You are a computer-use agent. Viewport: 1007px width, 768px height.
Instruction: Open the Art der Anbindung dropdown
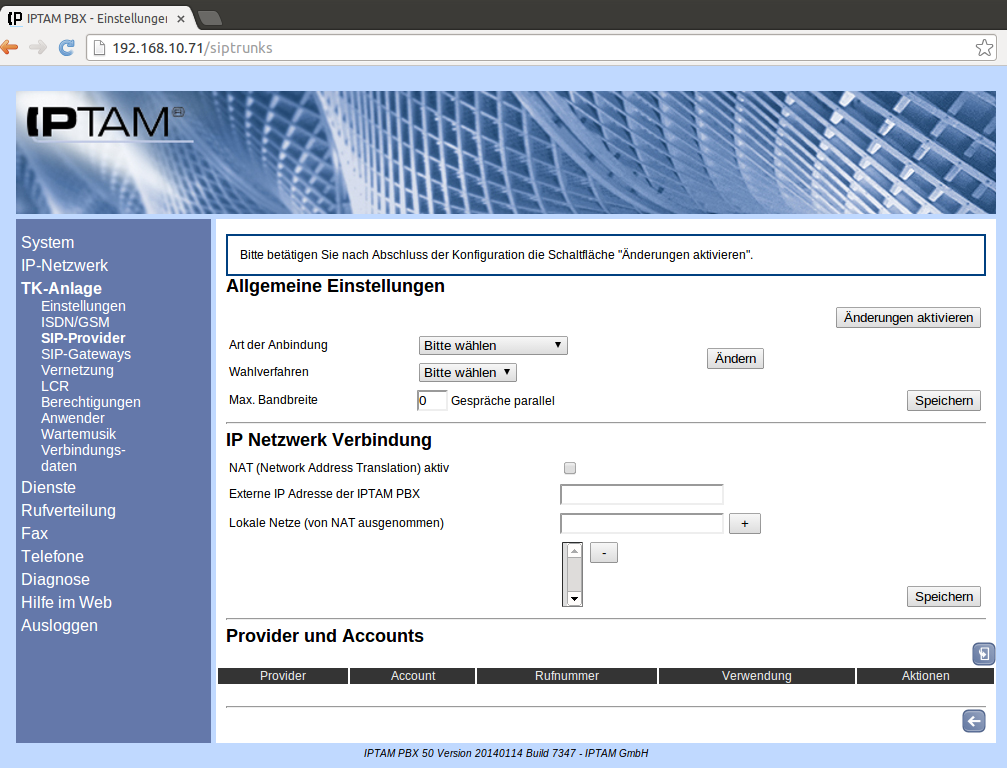click(x=493, y=346)
